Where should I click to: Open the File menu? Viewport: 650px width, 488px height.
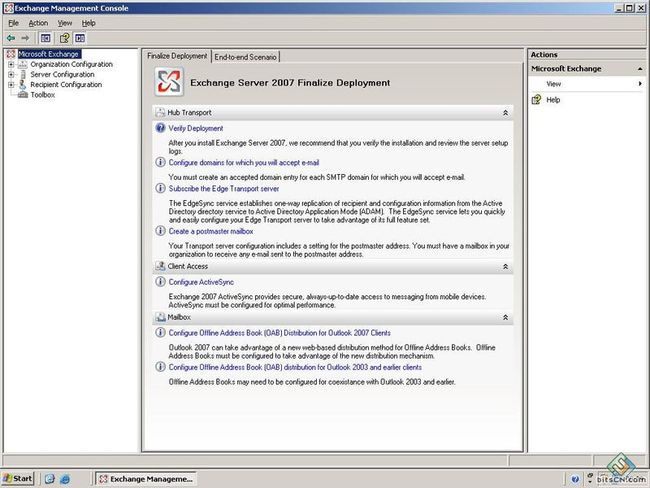(14, 23)
